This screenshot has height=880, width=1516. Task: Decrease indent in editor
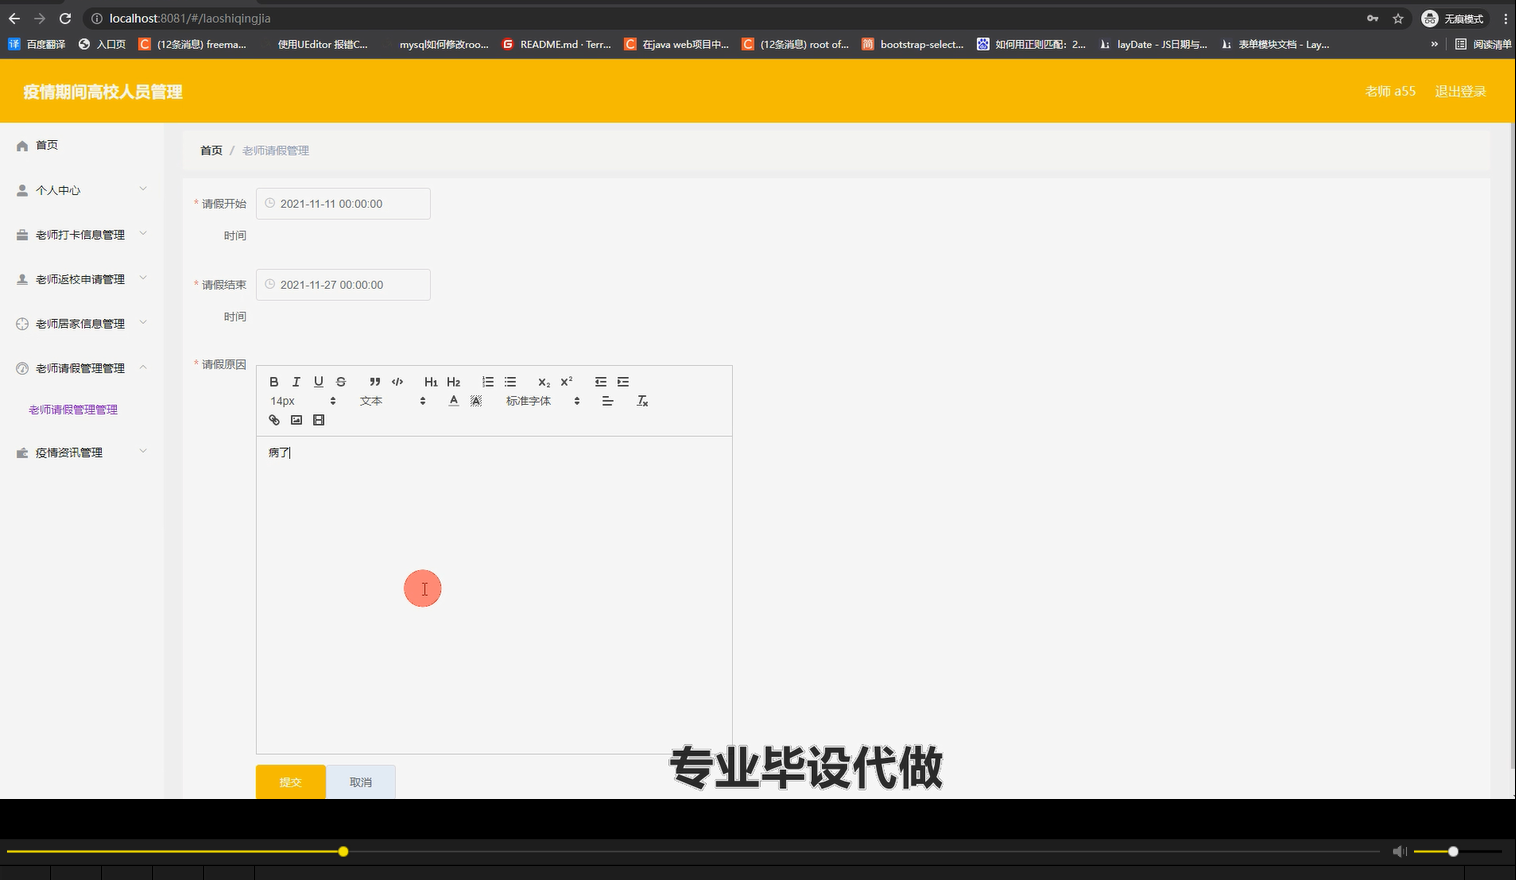click(601, 382)
